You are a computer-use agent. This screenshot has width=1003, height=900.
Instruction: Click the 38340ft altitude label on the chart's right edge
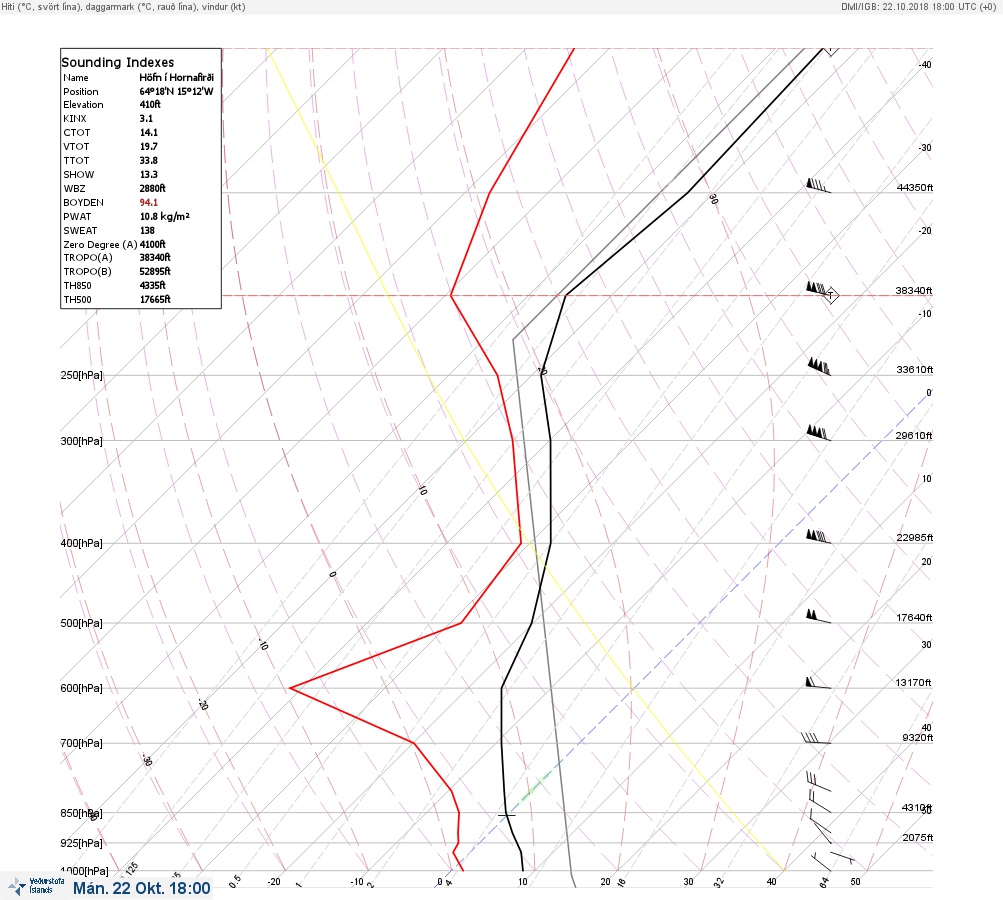(x=913, y=290)
